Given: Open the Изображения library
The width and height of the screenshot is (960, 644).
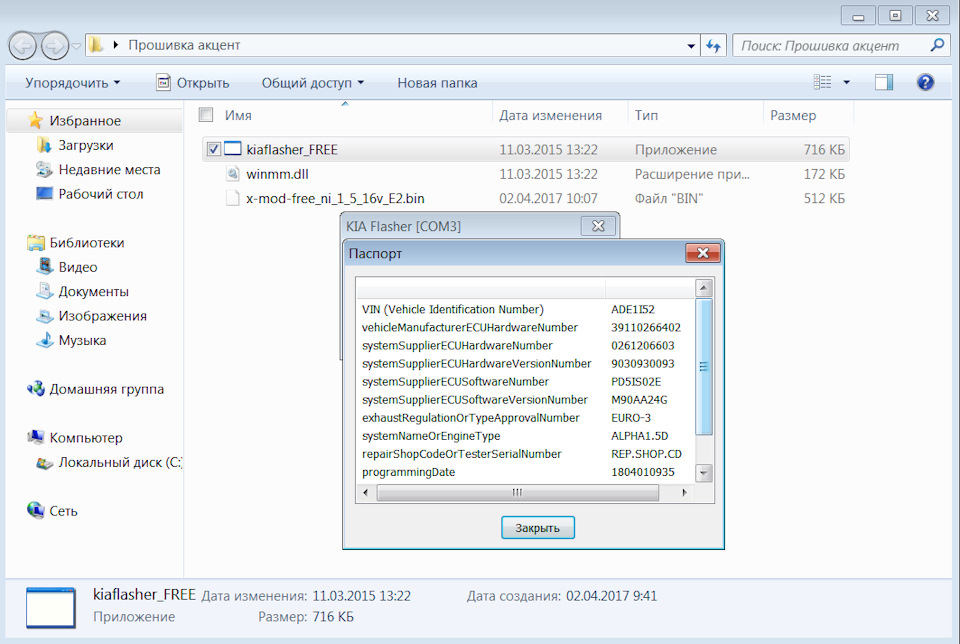Looking at the screenshot, I should (103, 316).
